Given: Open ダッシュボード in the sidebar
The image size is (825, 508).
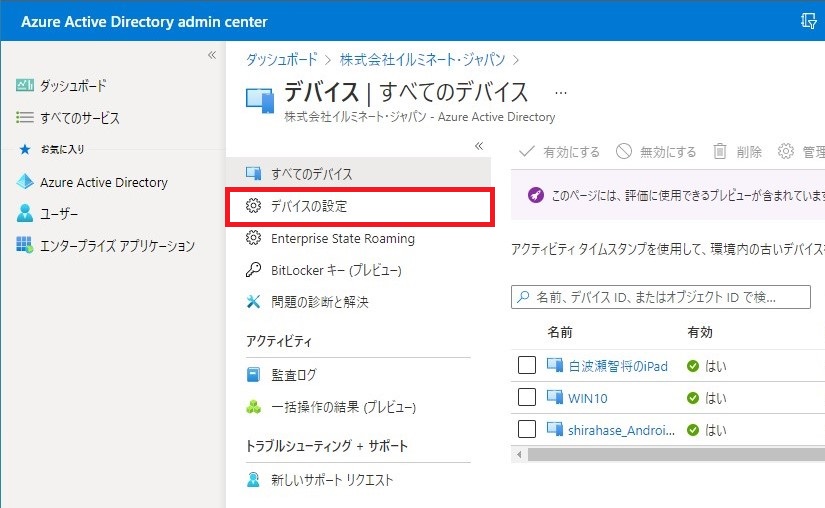Looking at the screenshot, I should pos(73,86).
